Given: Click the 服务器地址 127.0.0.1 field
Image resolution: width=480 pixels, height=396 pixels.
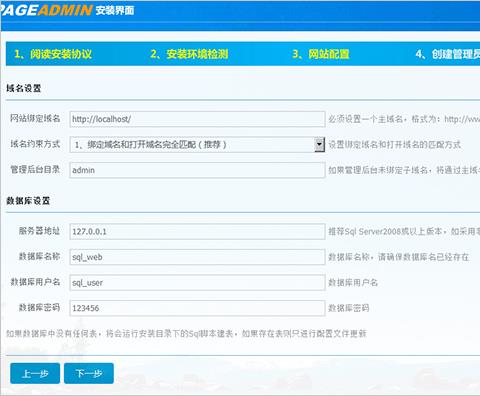Looking at the screenshot, I should coord(197,231).
